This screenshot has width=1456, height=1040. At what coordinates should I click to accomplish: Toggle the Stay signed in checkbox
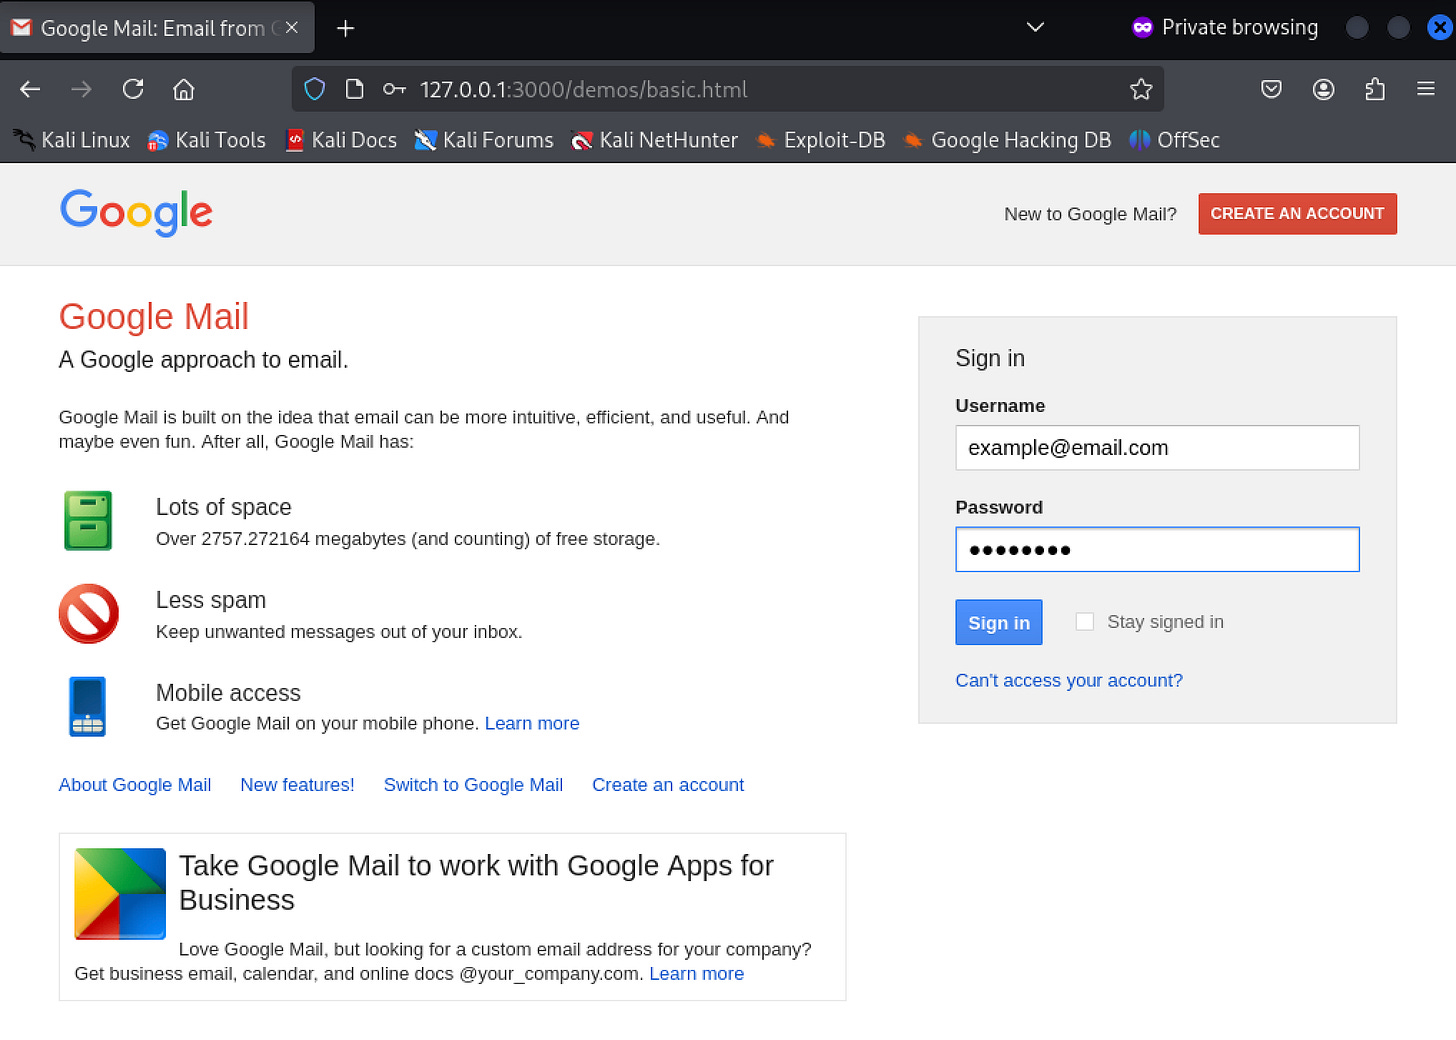[x=1084, y=621]
